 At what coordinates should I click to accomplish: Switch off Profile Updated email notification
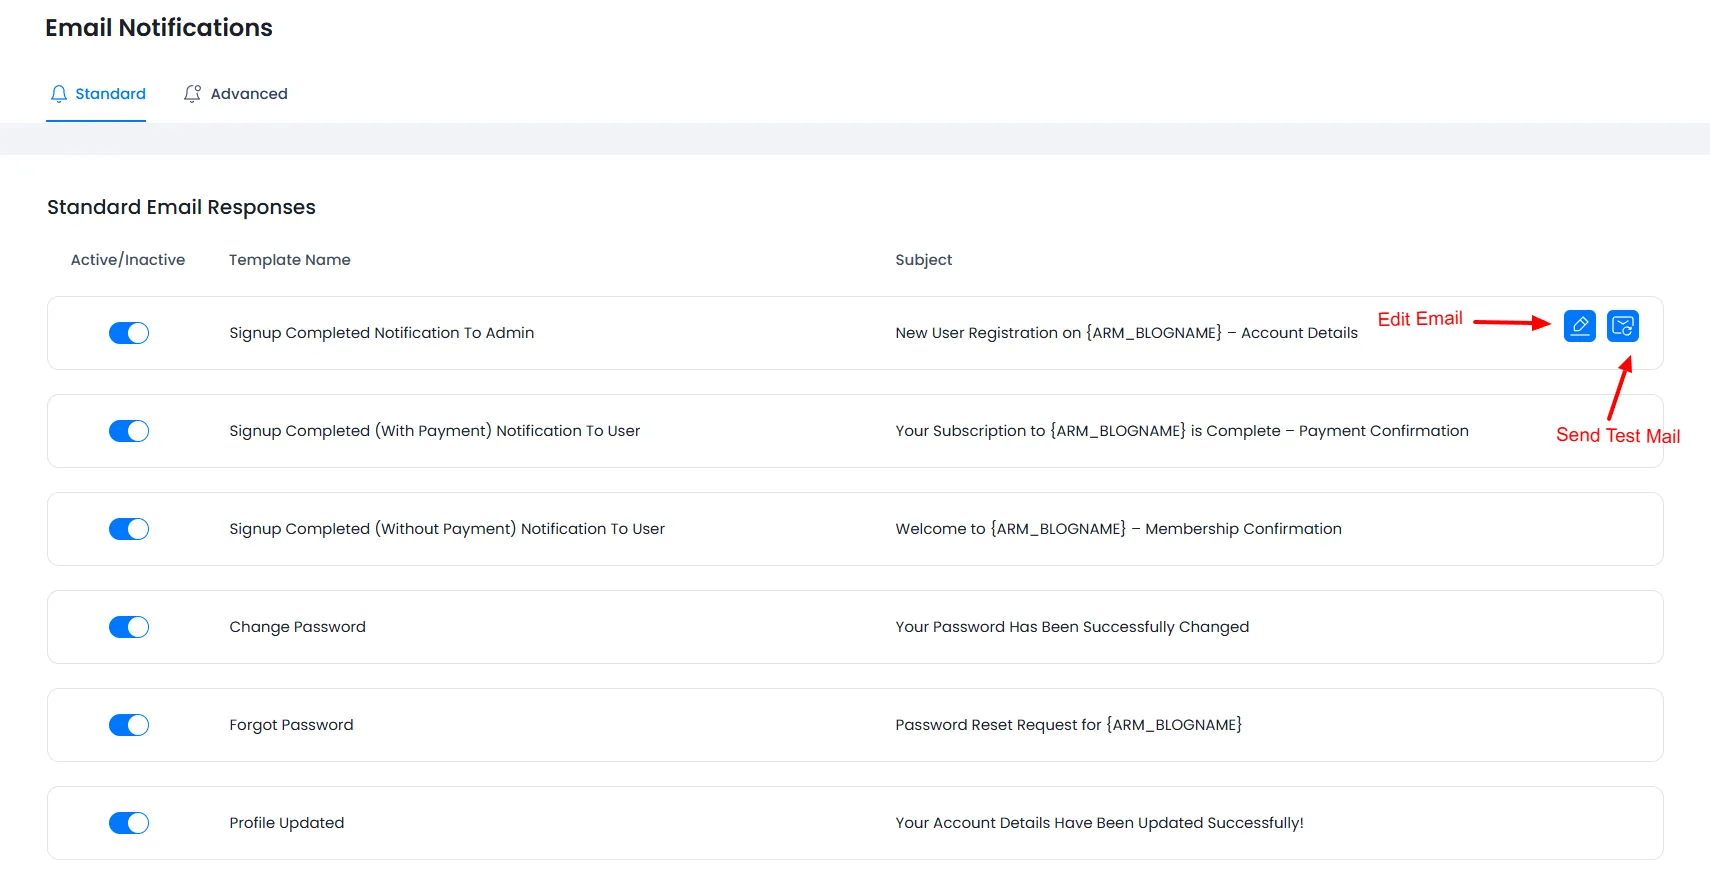click(x=129, y=823)
